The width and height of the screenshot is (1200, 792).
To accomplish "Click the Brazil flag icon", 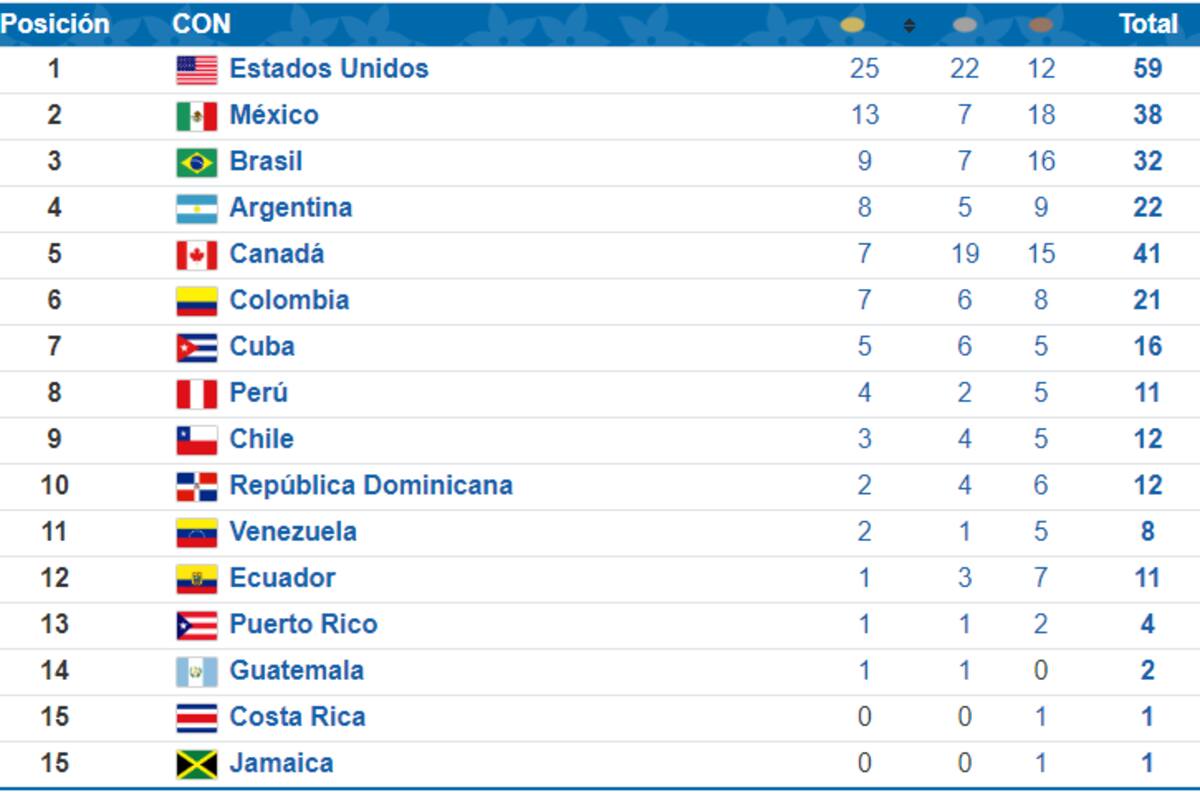I will (196, 162).
